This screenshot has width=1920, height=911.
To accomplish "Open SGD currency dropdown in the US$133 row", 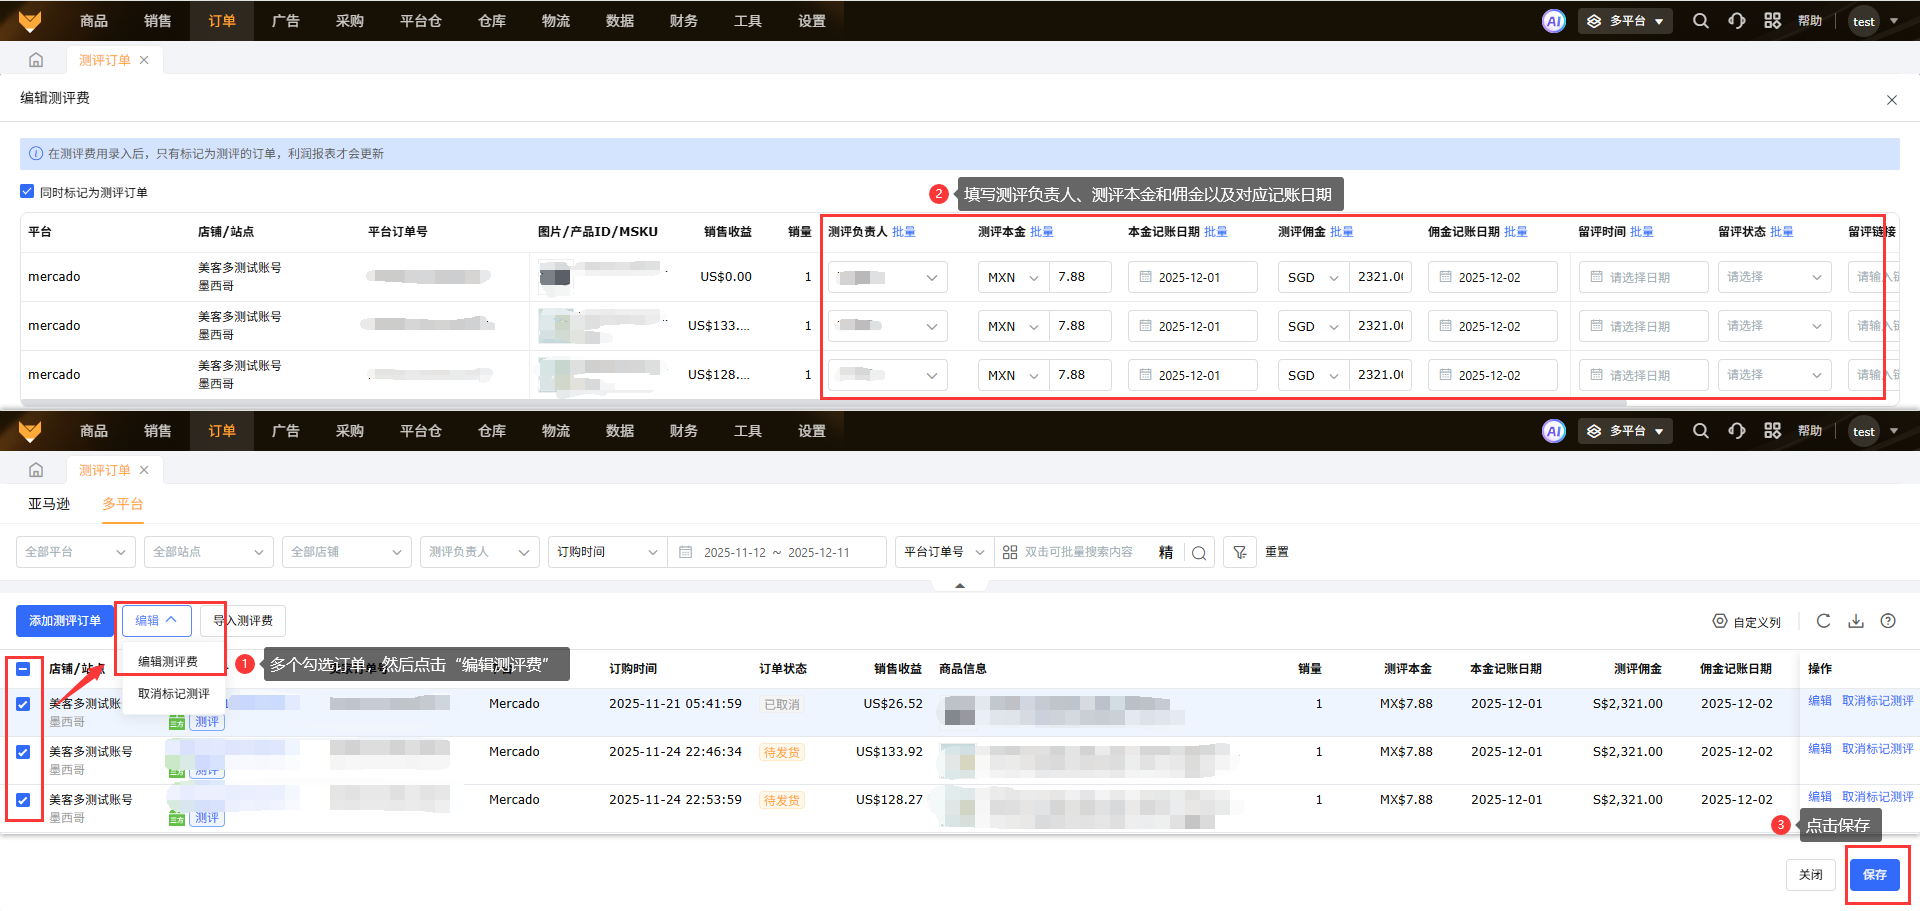I will [x=1313, y=326].
